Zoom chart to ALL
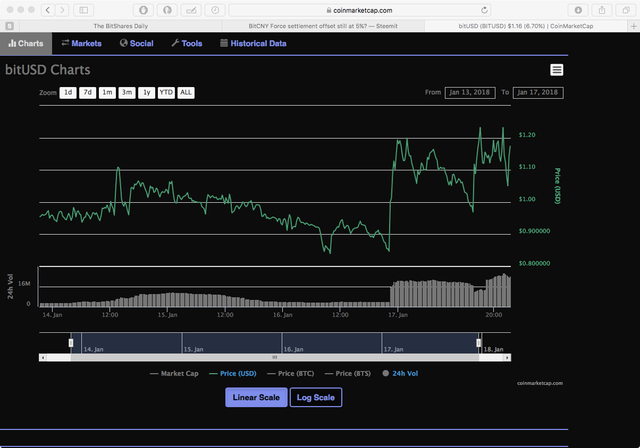The image size is (640, 448). tap(186, 93)
